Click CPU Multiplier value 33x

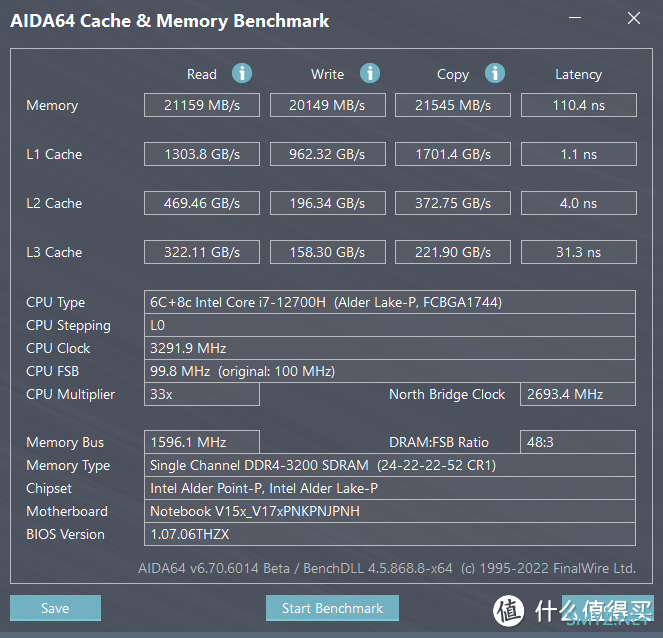click(202, 394)
